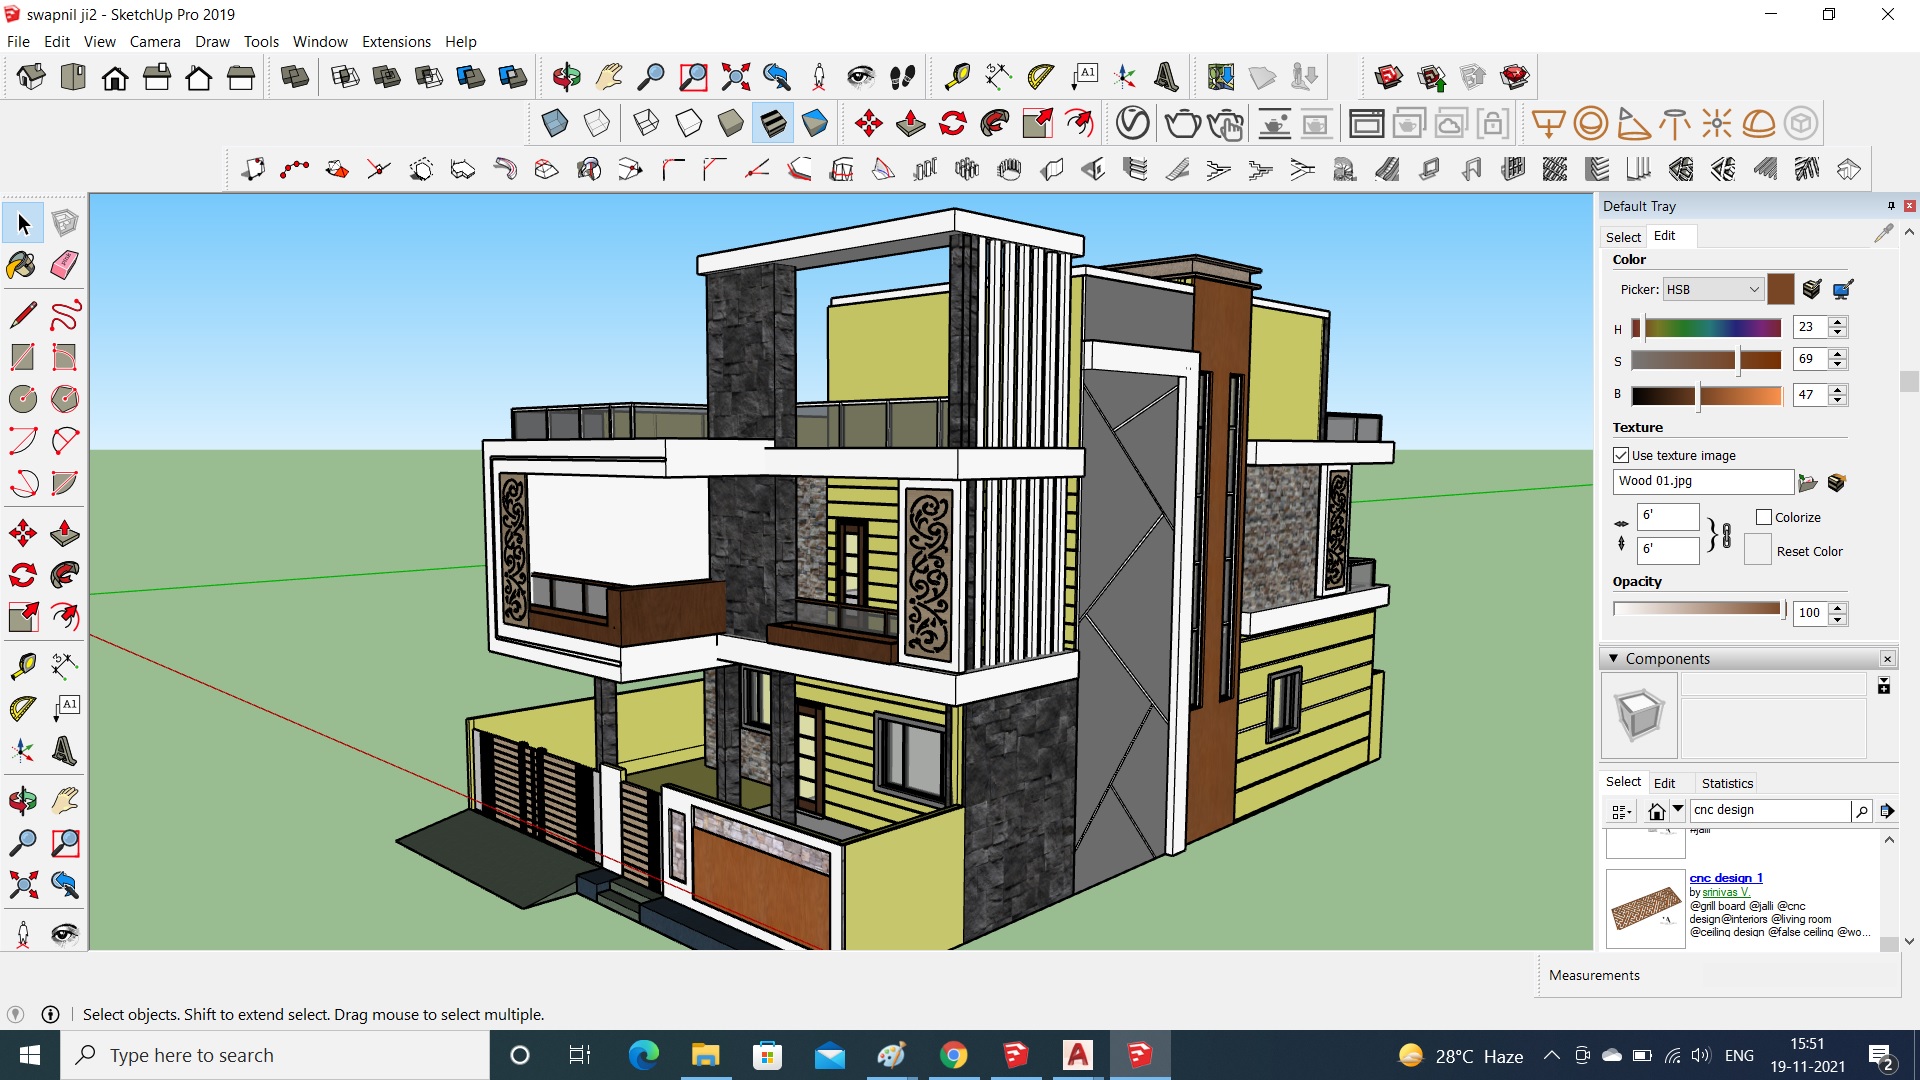Image resolution: width=1920 pixels, height=1080 pixels.
Task: Toggle Use texture image checkbox
Action: coord(1621,455)
